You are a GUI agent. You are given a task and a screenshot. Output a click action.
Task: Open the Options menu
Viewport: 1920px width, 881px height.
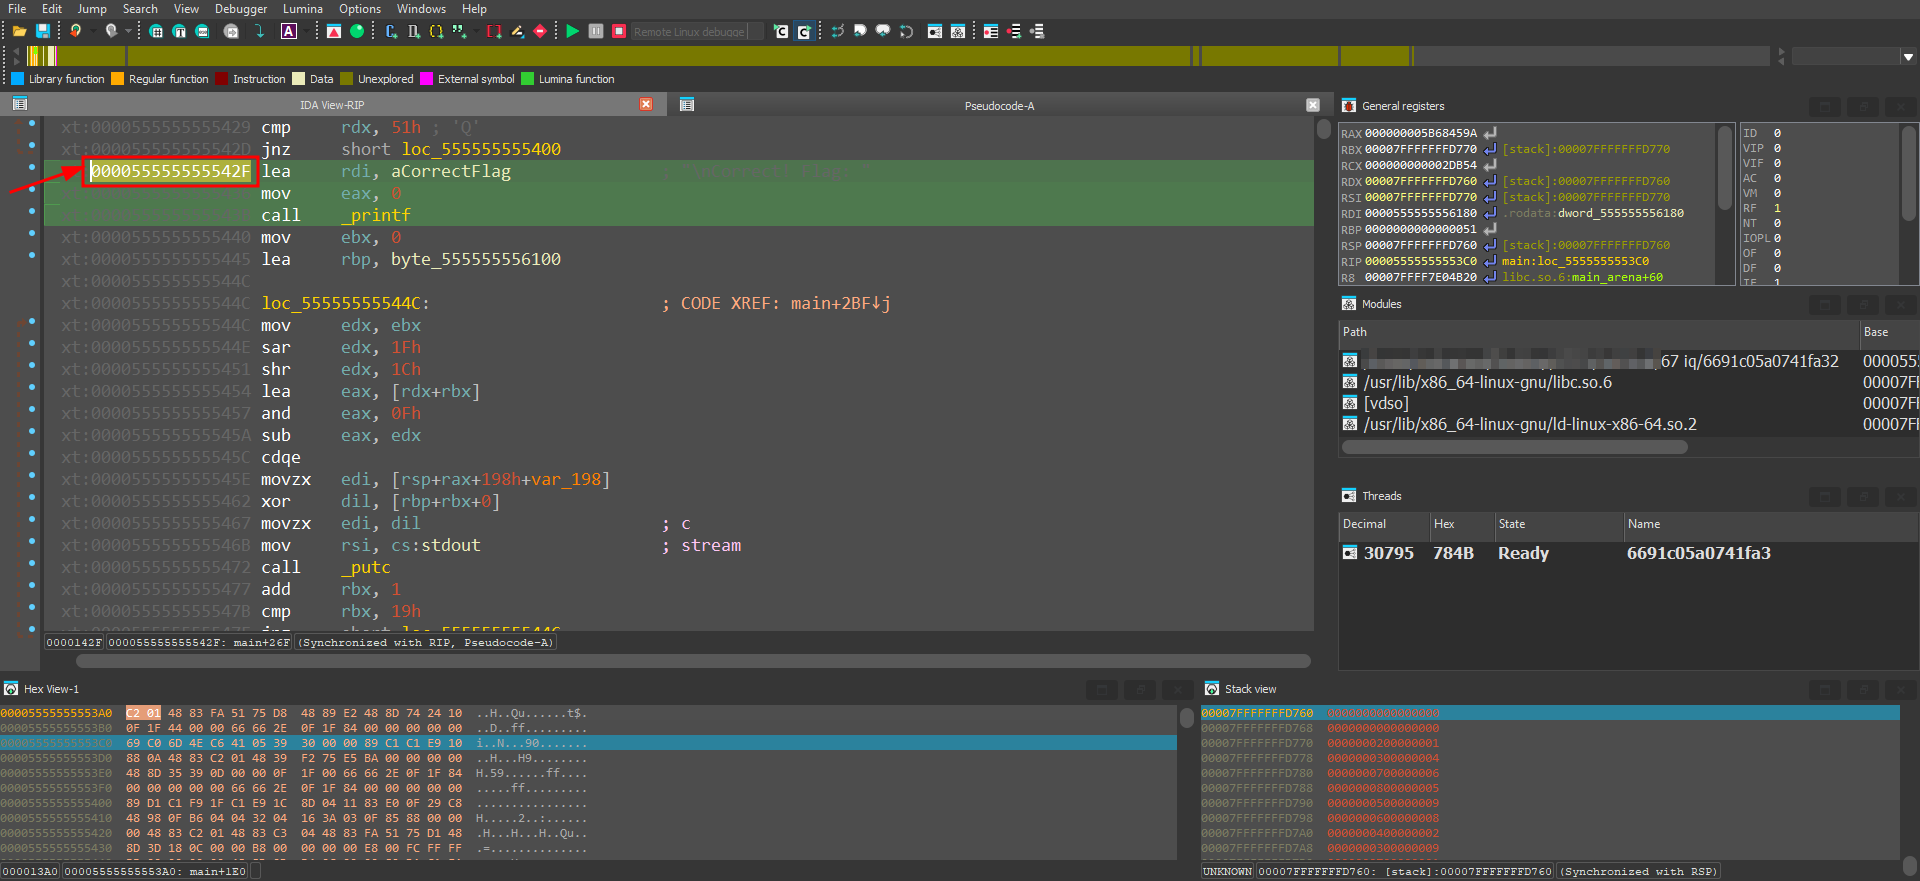click(x=360, y=9)
